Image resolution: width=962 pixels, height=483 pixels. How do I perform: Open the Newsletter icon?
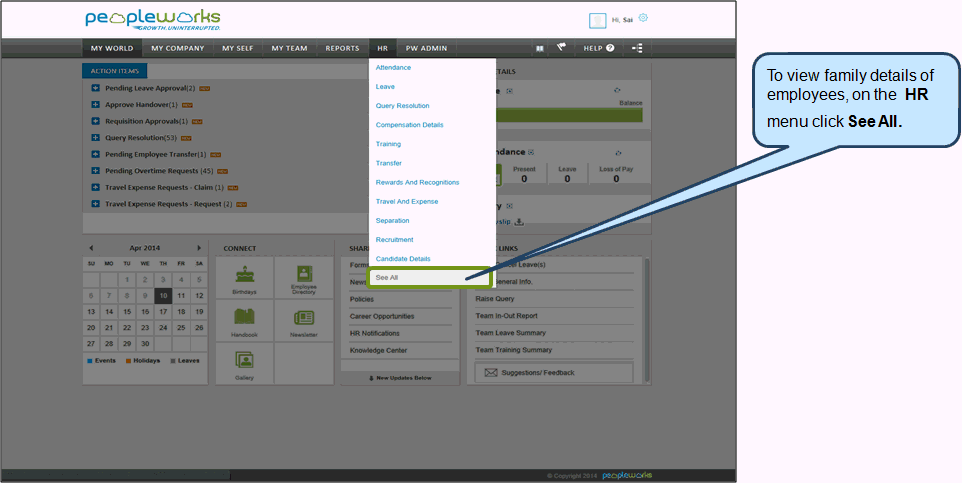click(x=303, y=320)
